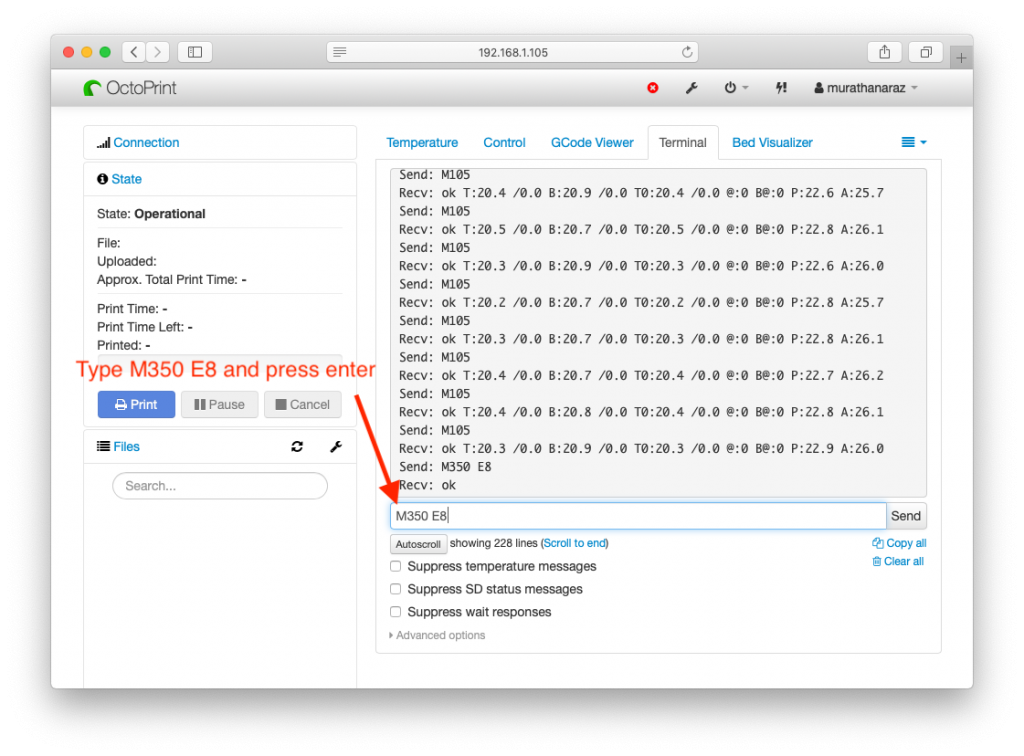Open a new Safari tab
This screenshot has width=1024, height=756.
tap(961, 58)
